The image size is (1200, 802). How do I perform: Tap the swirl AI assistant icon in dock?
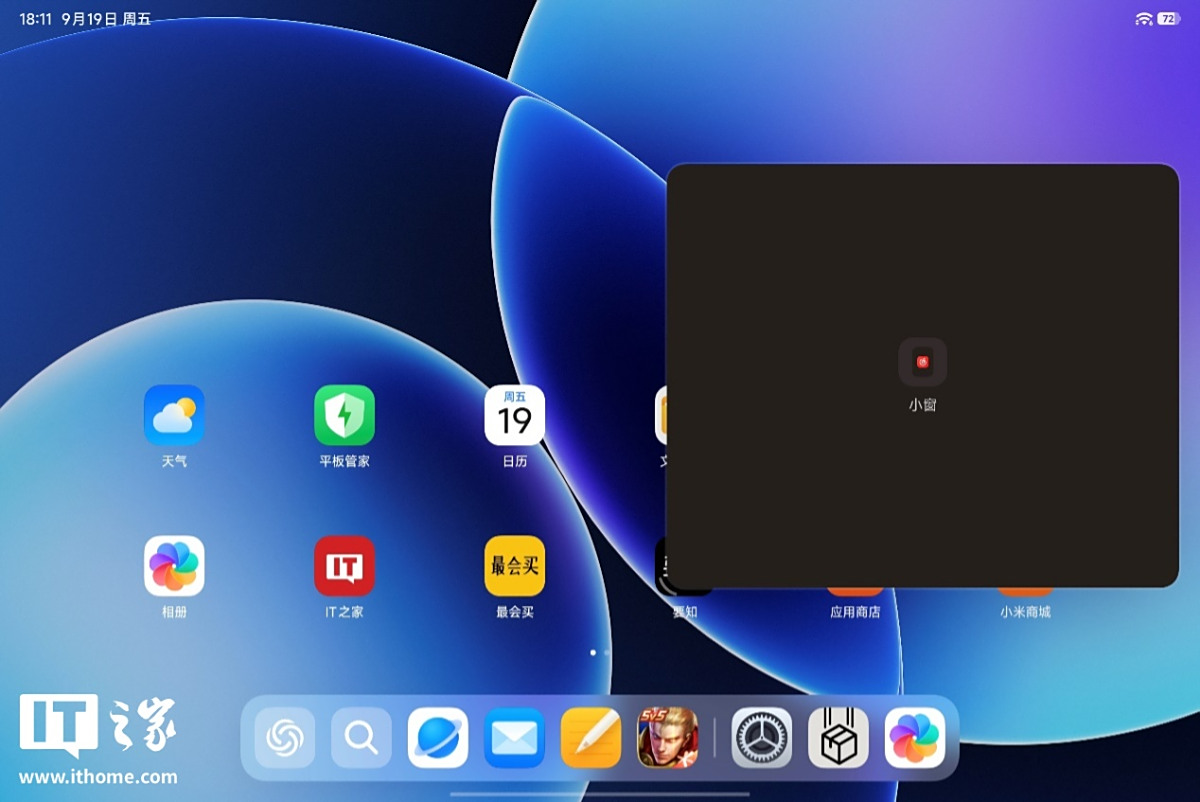coord(285,738)
